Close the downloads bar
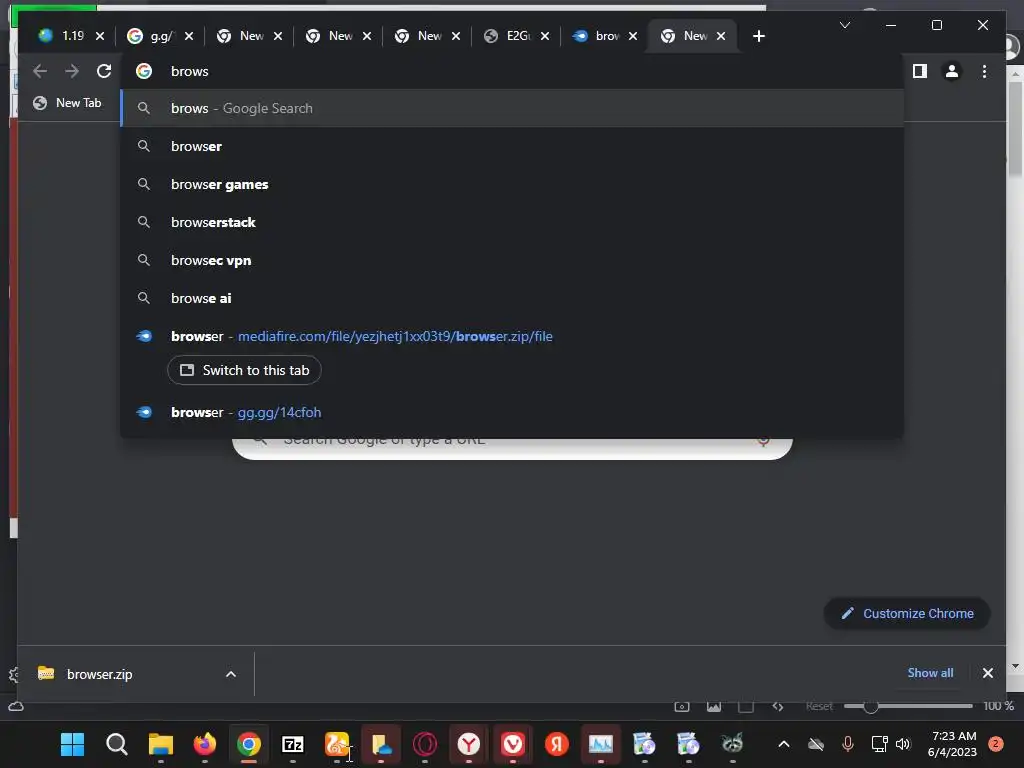The image size is (1024, 768). tap(987, 673)
